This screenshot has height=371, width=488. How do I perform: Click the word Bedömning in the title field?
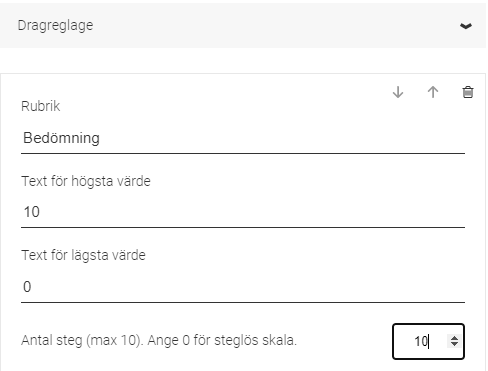[61, 138]
